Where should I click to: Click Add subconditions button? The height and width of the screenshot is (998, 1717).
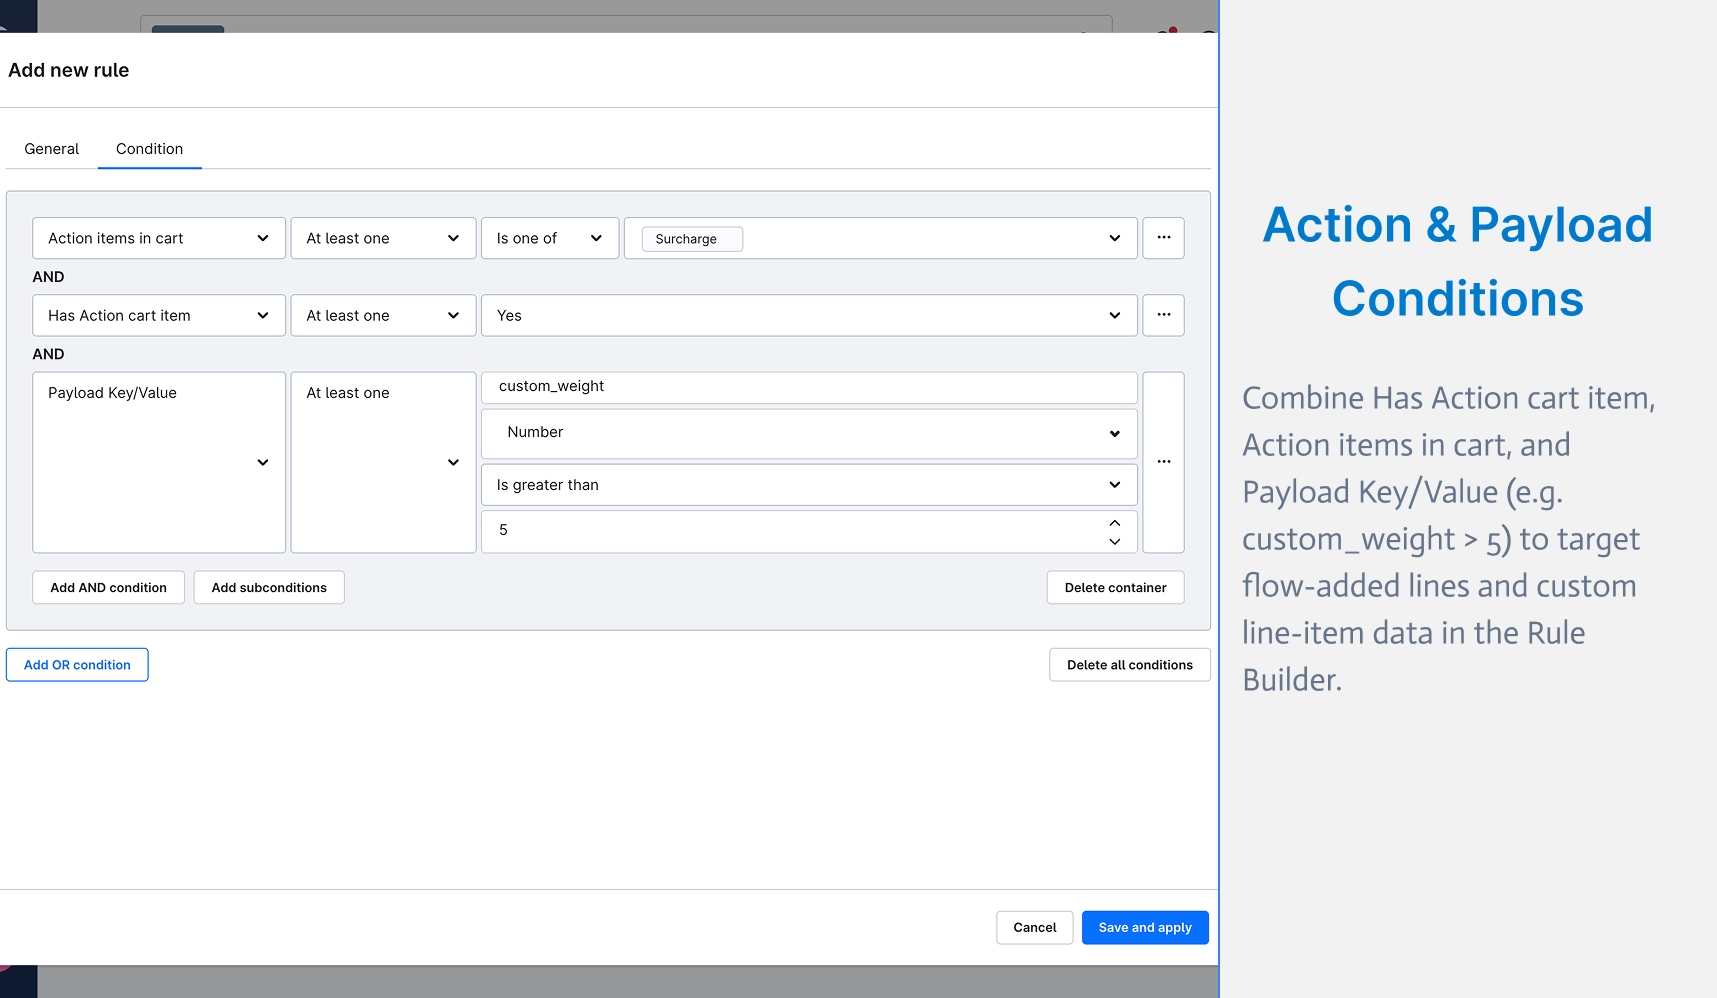[269, 588]
